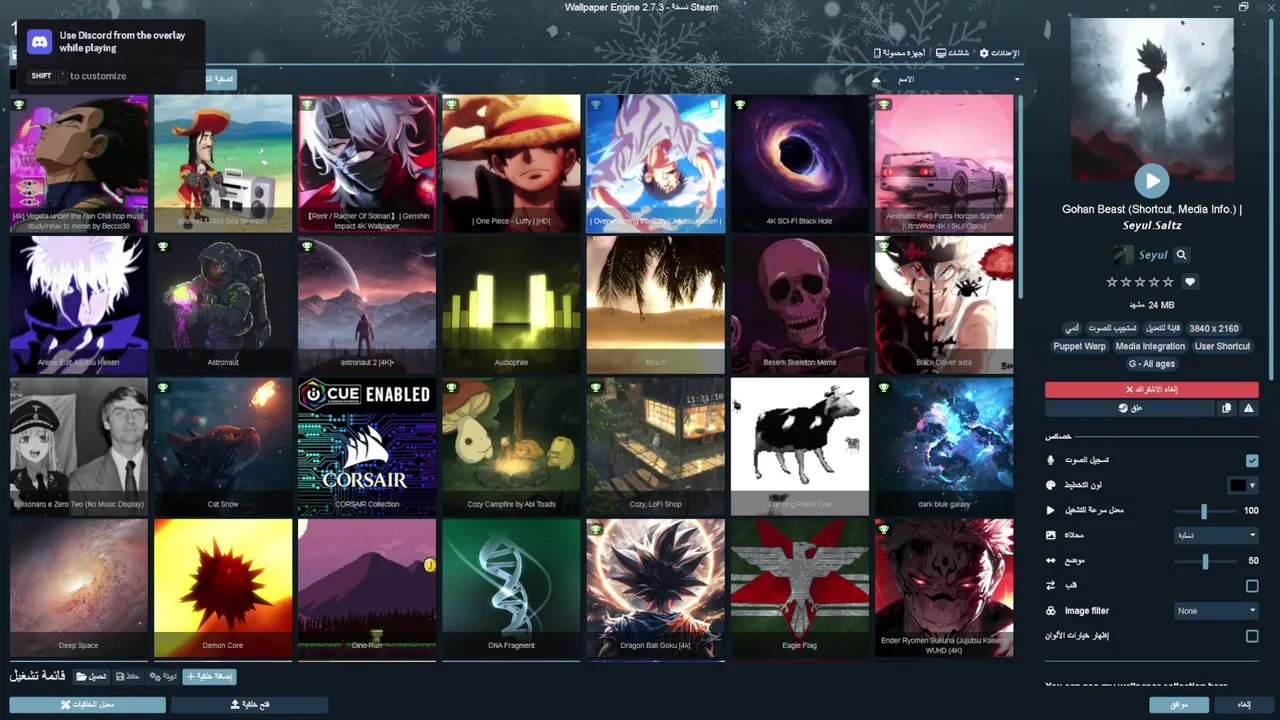
Task: Report wallpaper using the warning triangle icon
Action: 1248,408
